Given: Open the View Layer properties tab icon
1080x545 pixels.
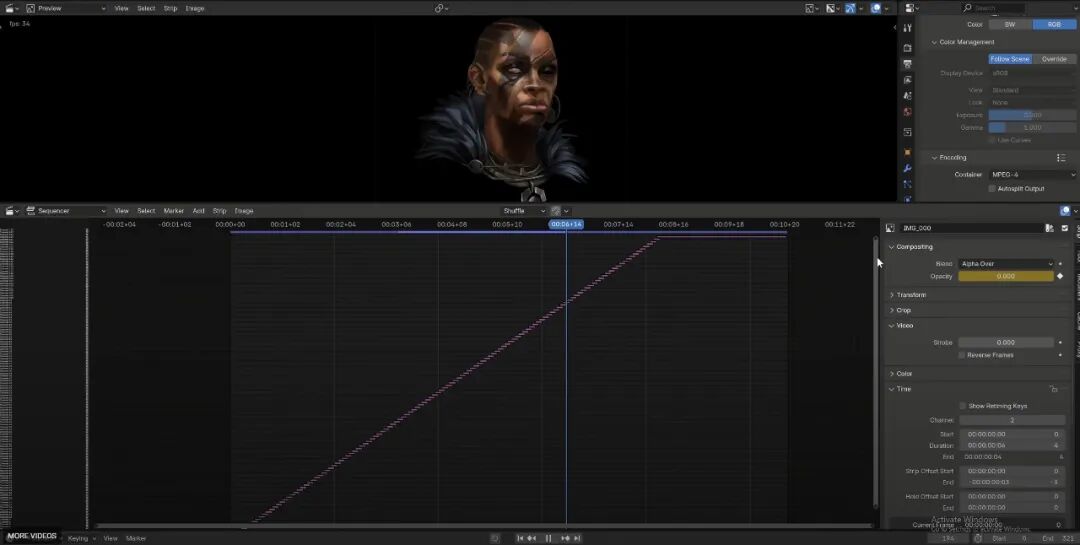Looking at the screenshot, I should coord(908,81).
